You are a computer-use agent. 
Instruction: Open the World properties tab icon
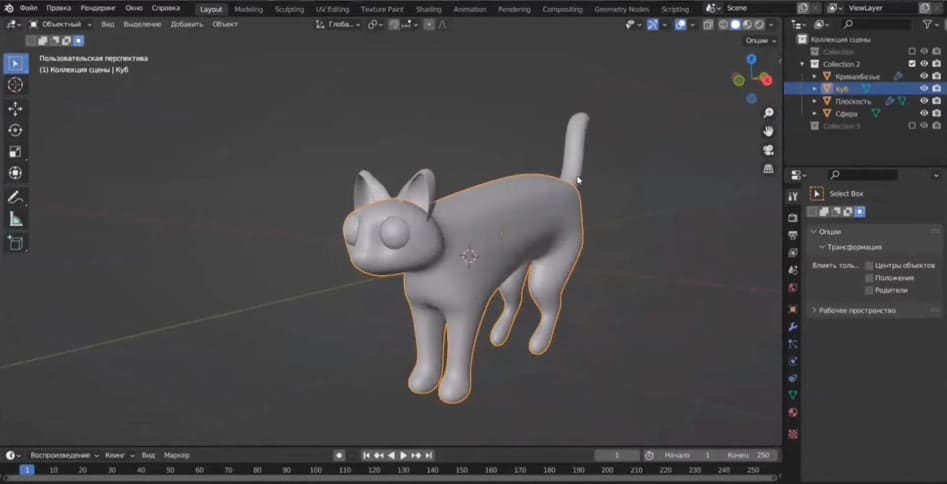point(793,288)
